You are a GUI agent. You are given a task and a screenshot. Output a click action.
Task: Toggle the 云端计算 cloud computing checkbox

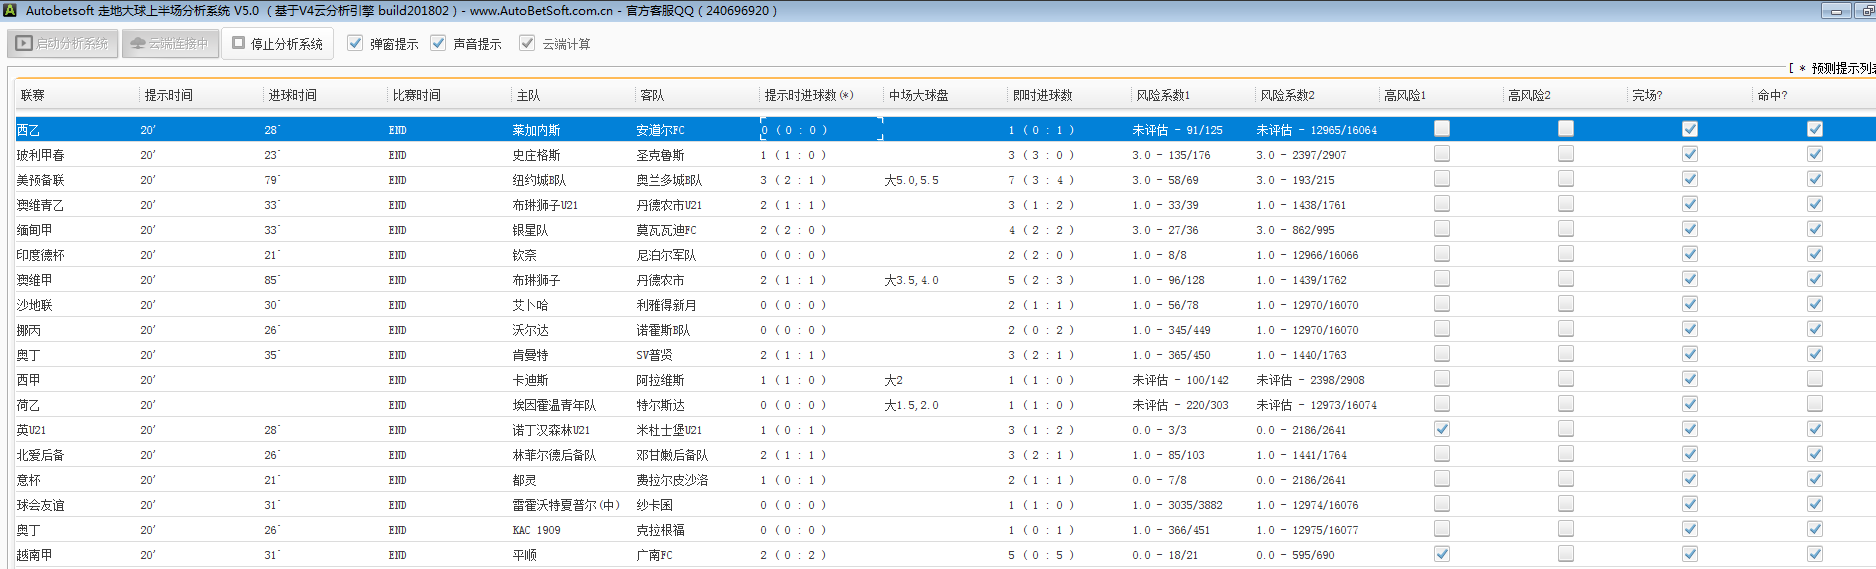(x=527, y=43)
